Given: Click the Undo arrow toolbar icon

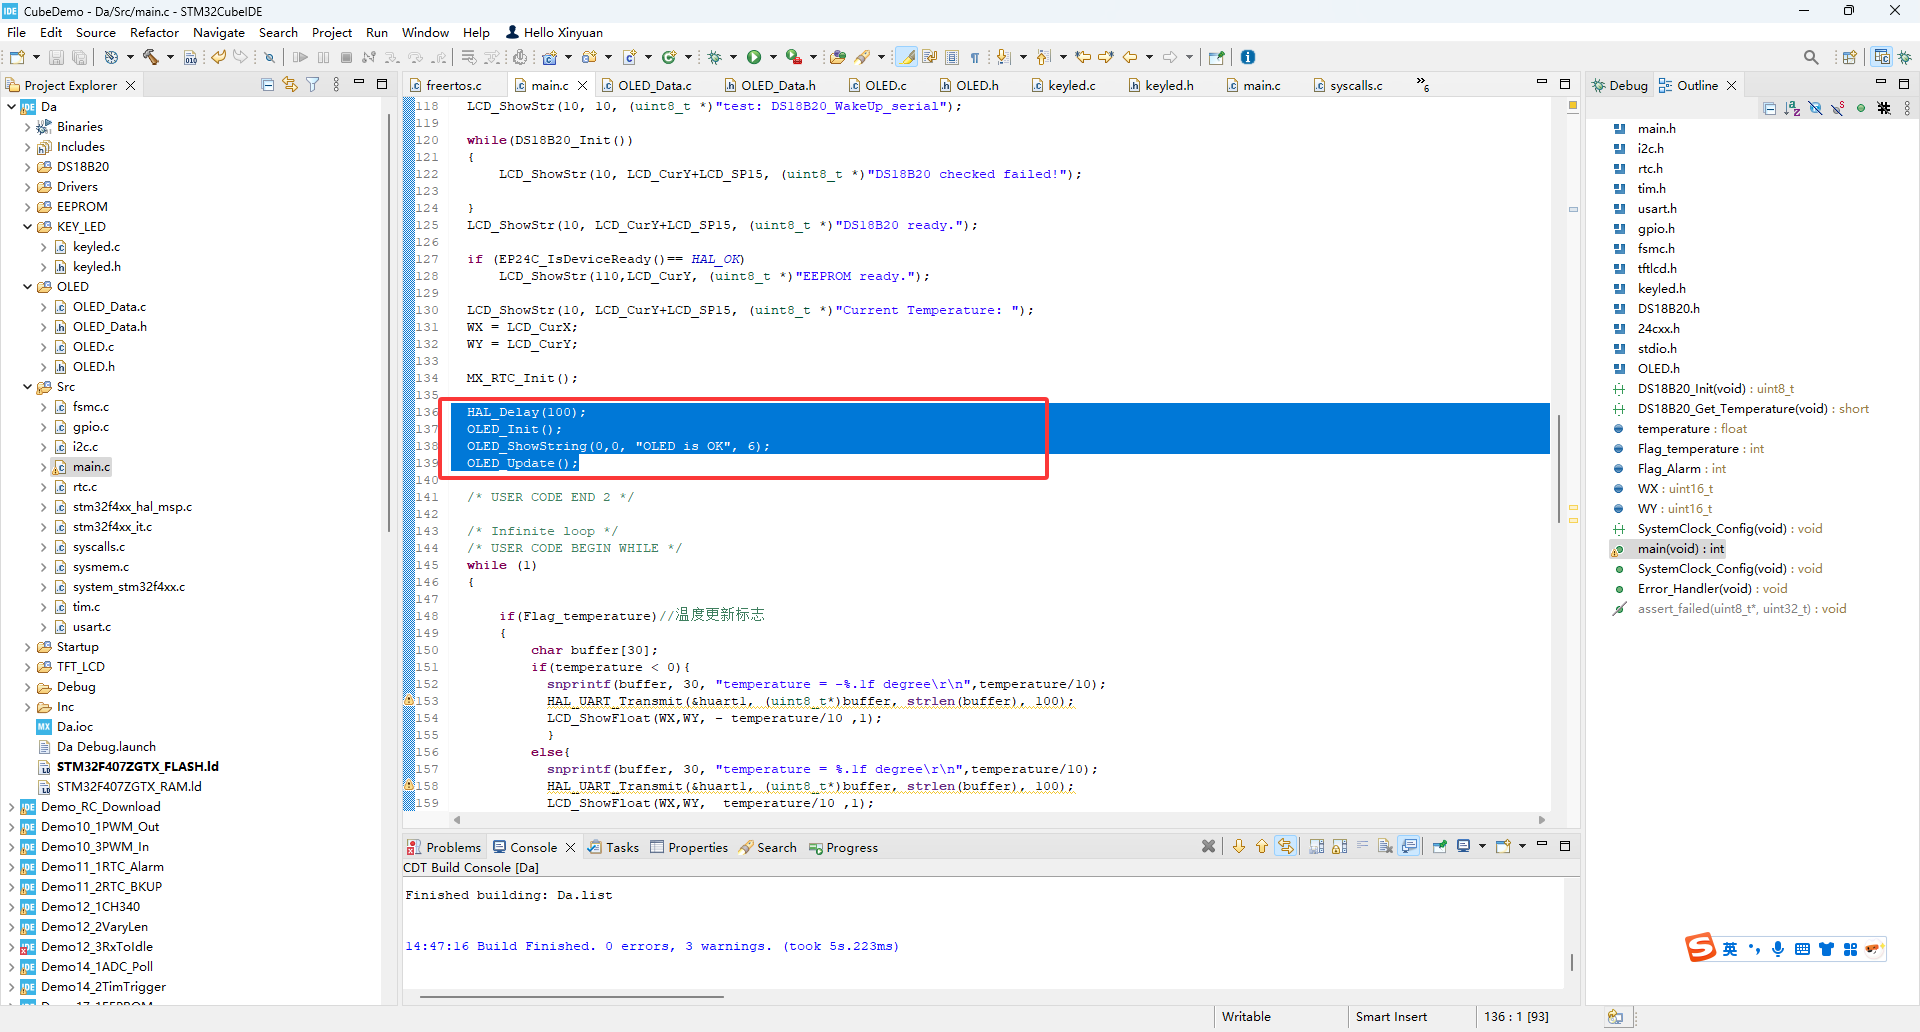Looking at the screenshot, I should [x=218, y=57].
